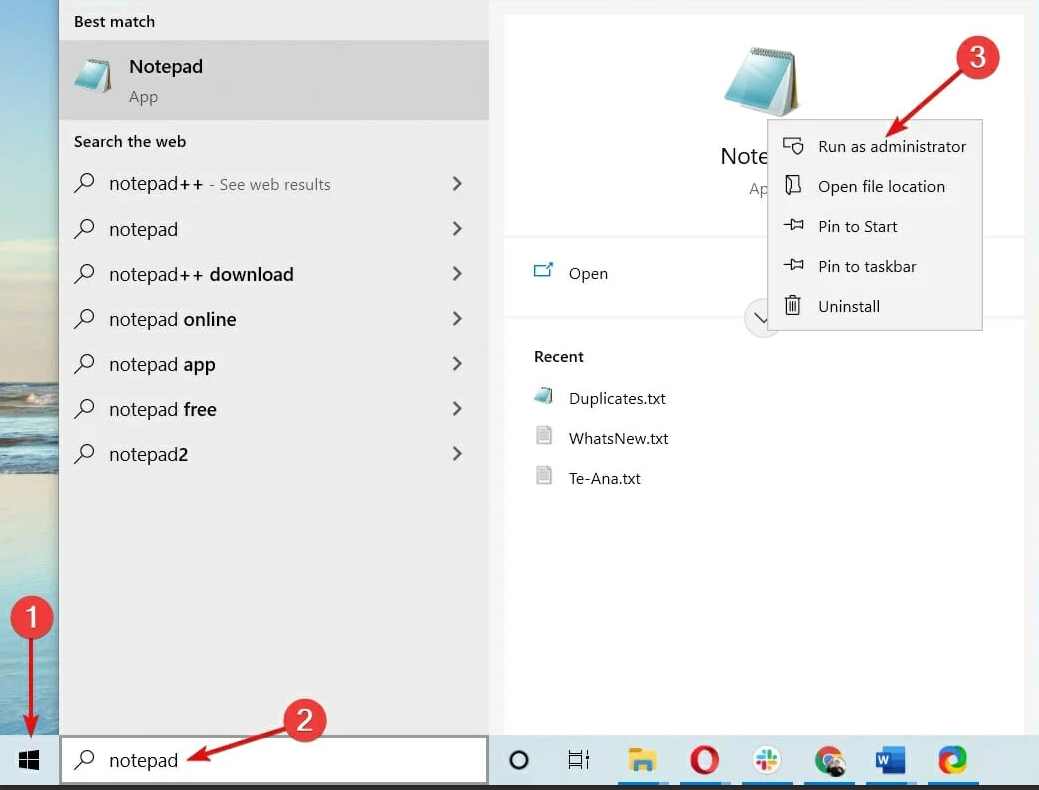Open Chrome from the taskbar
Screen dimensions: 1039x790
click(x=829, y=760)
